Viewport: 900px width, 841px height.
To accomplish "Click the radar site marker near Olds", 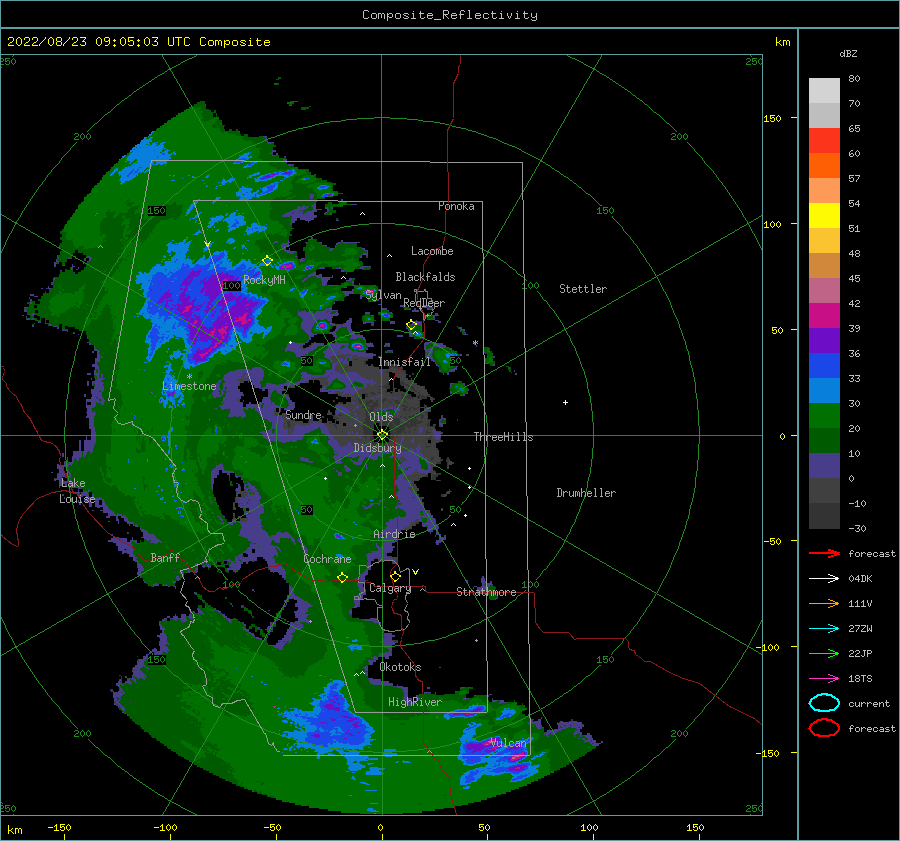I will [382, 435].
